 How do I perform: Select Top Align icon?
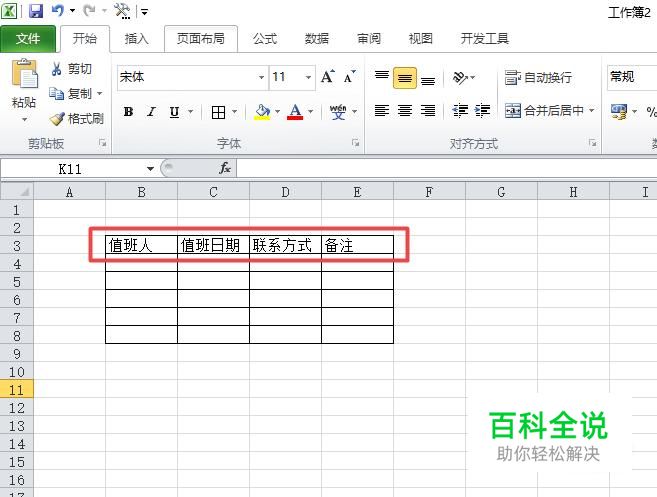[x=382, y=76]
